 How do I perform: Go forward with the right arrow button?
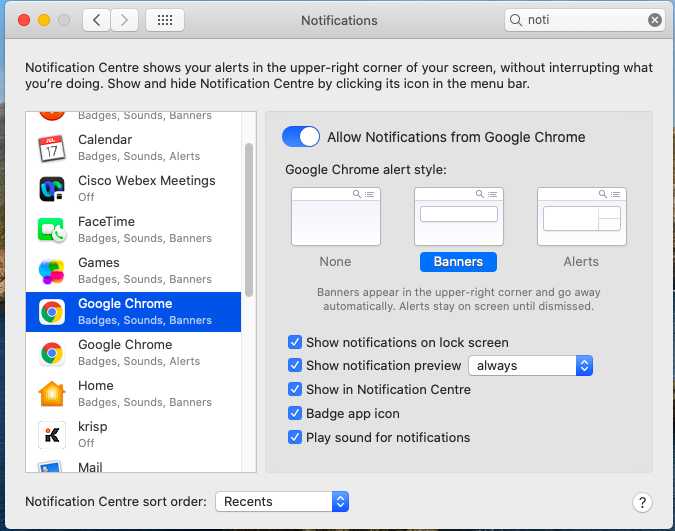(x=124, y=20)
